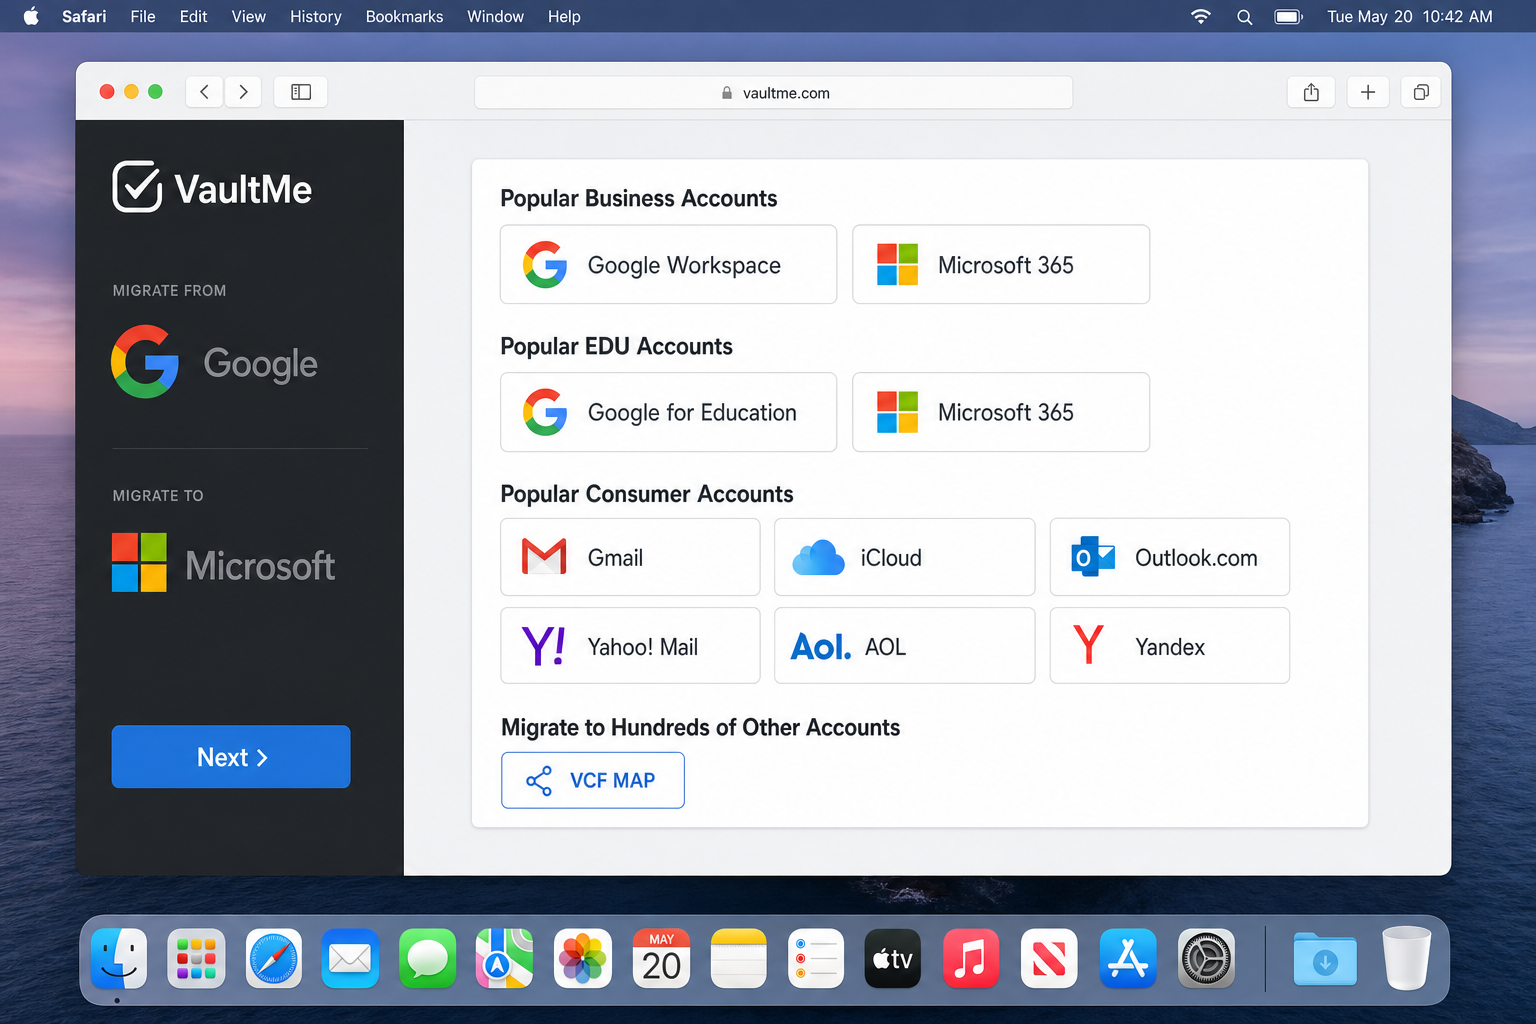Select the iCloud account option
Viewport: 1536px width, 1024px height.
(x=904, y=557)
